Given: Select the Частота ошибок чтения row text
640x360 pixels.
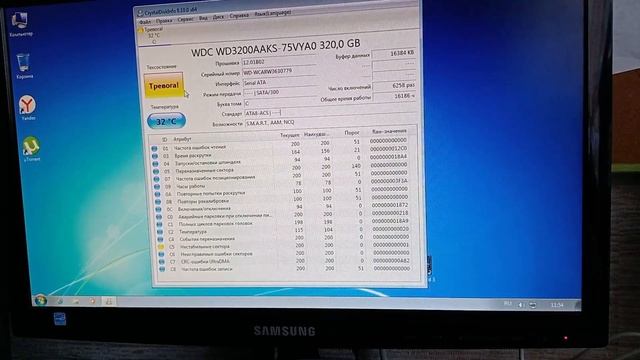Looking at the screenshot, I should pyautogui.click(x=200, y=147).
